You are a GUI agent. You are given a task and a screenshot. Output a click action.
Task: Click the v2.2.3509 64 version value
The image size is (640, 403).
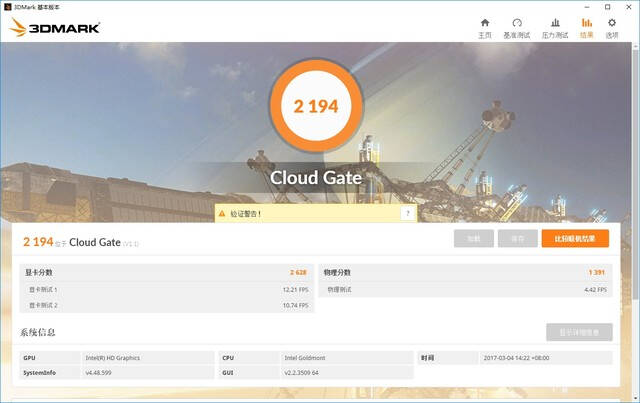[x=302, y=373]
